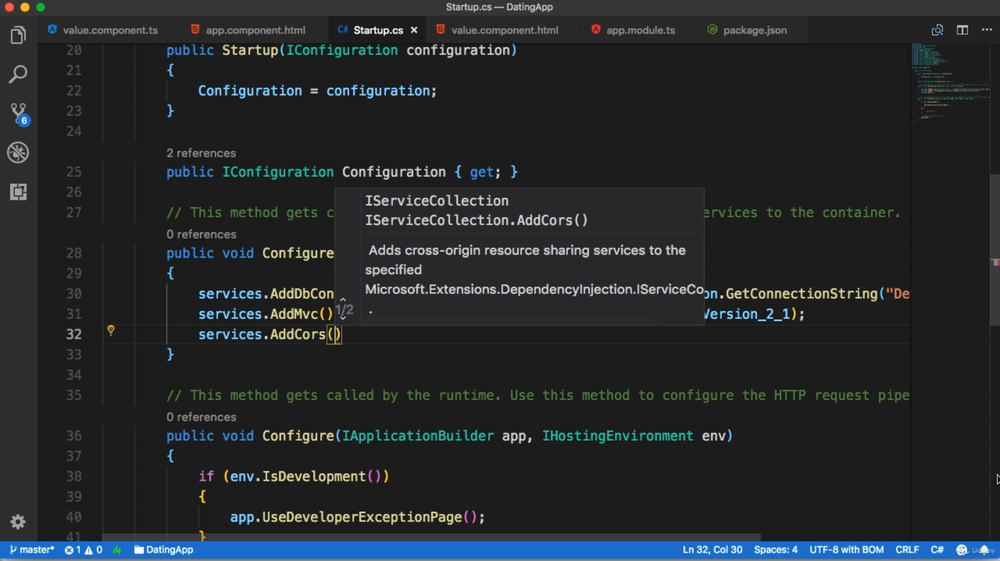Viewport: 1000px width, 561px height.
Task: Click 0 references link above Configure method
Action: 201,417
